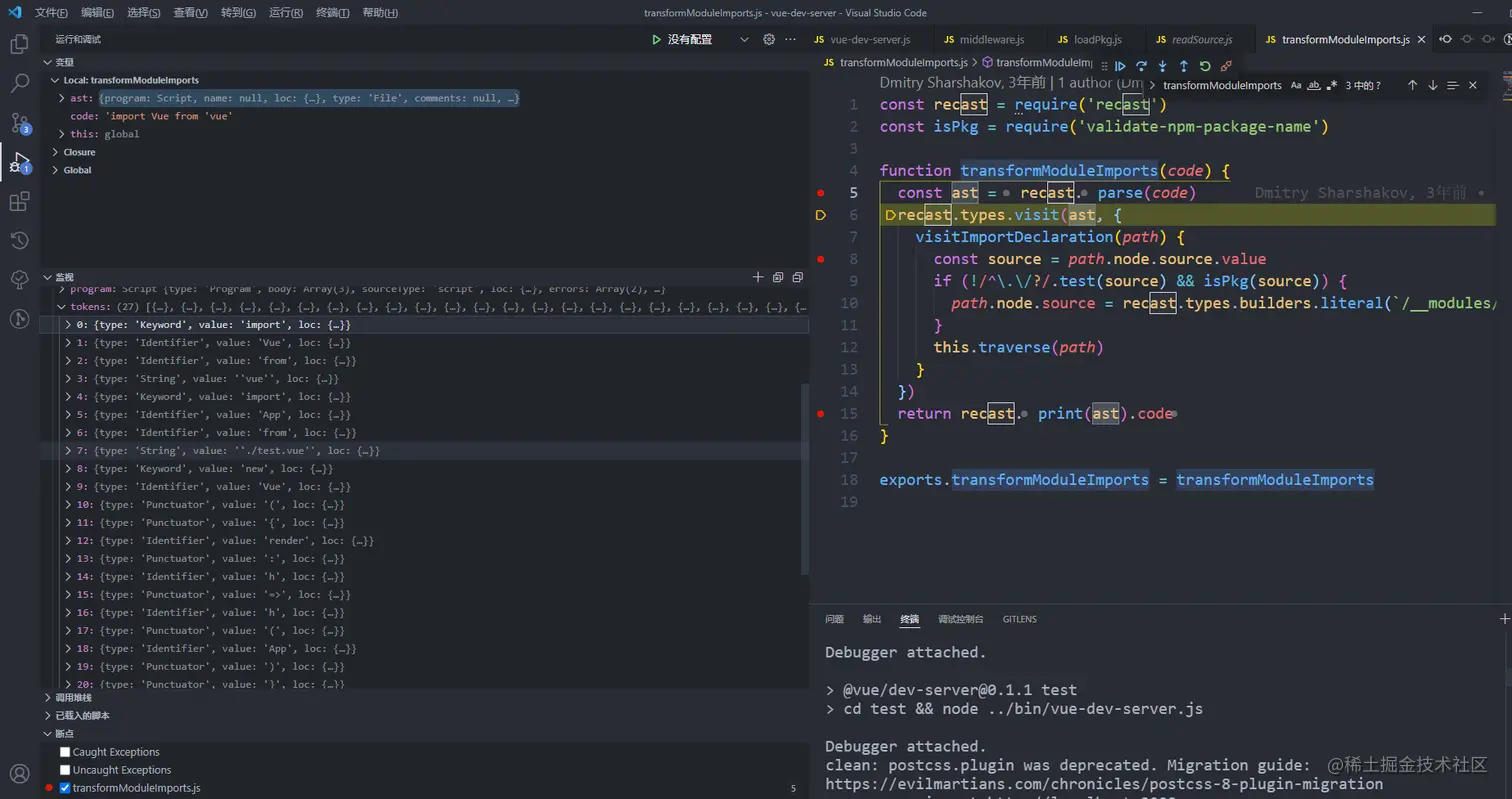The width and height of the screenshot is (1512, 799).
Task: Open the readSource.js editor tab
Action: click(1201, 40)
